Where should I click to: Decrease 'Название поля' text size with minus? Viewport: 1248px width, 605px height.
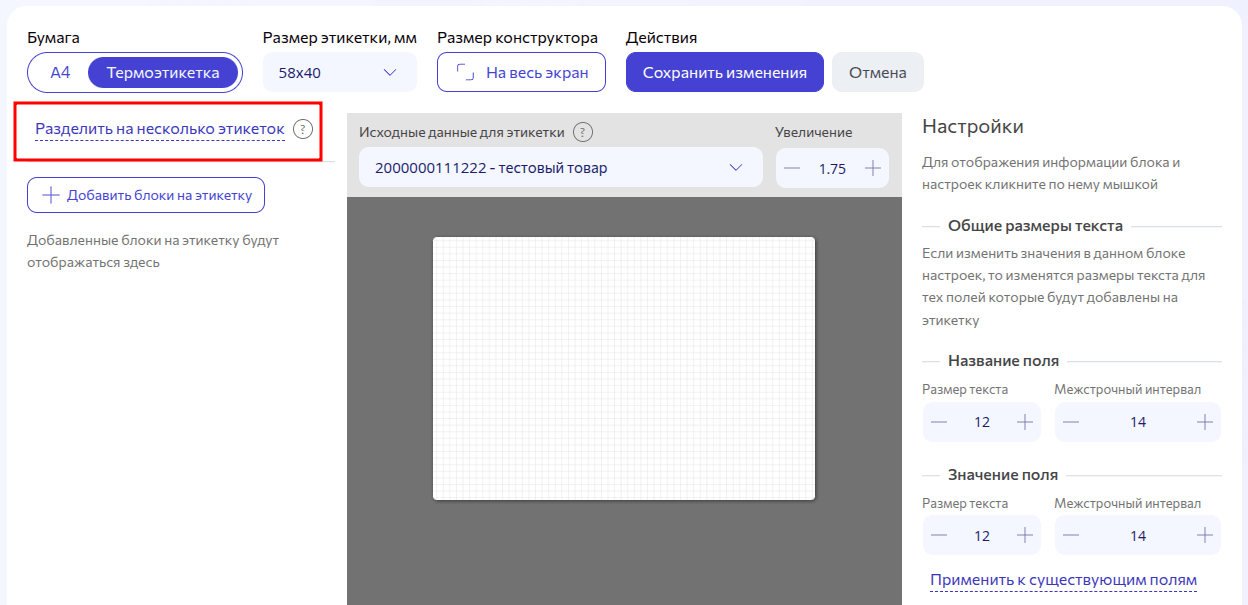(939, 422)
